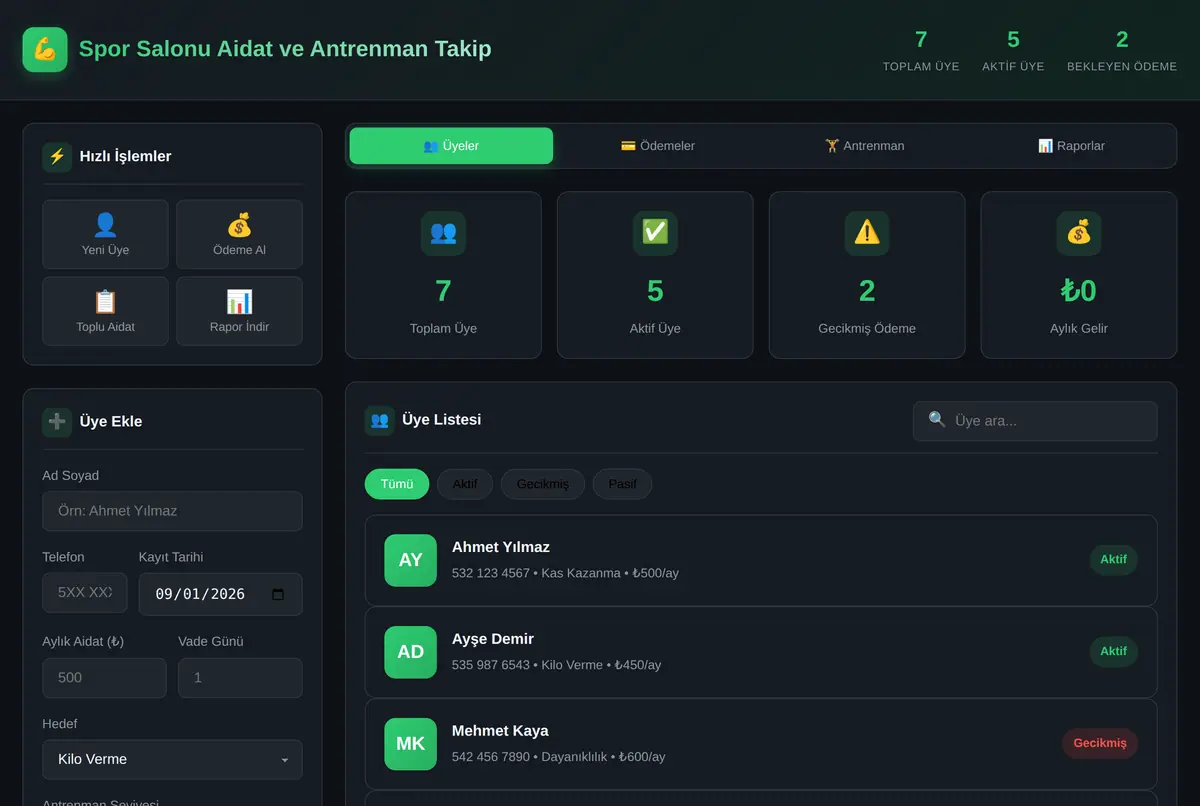Click the Ad Soyad input field
This screenshot has height=806, width=1200.
click(x=172, y=511)
